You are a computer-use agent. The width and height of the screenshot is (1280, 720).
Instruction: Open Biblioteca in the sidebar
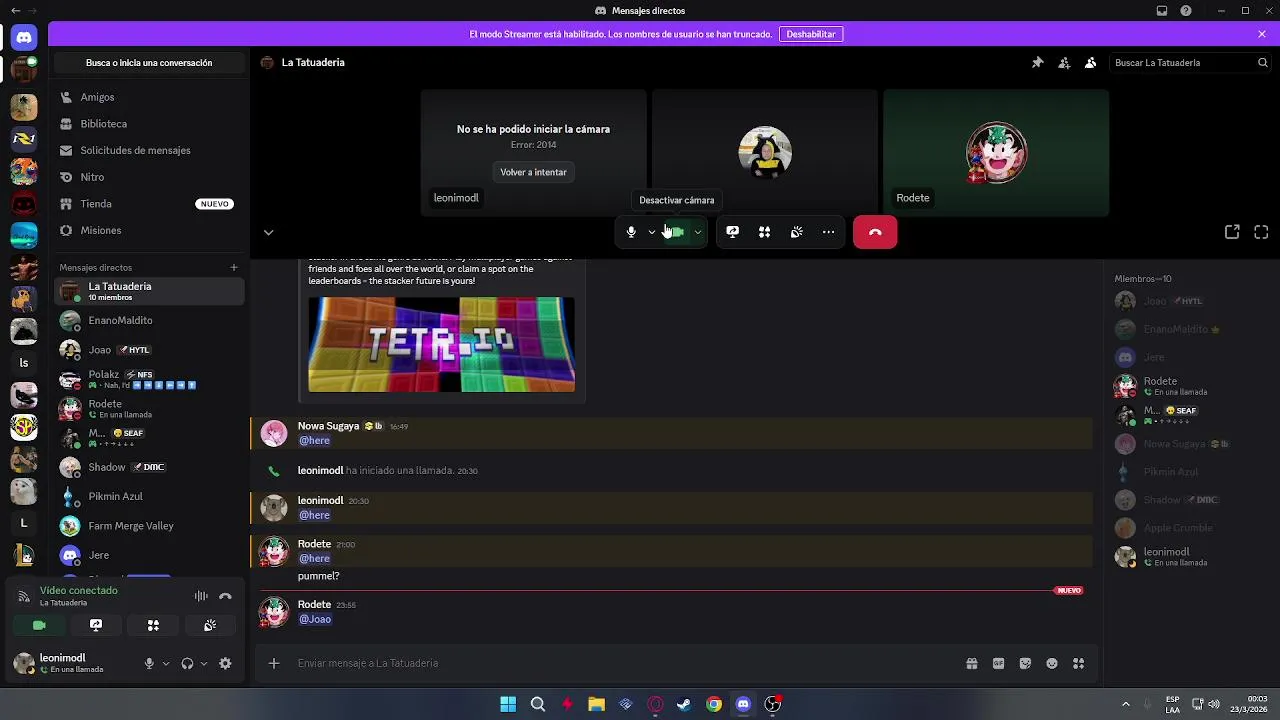click(x=149, y=124)
